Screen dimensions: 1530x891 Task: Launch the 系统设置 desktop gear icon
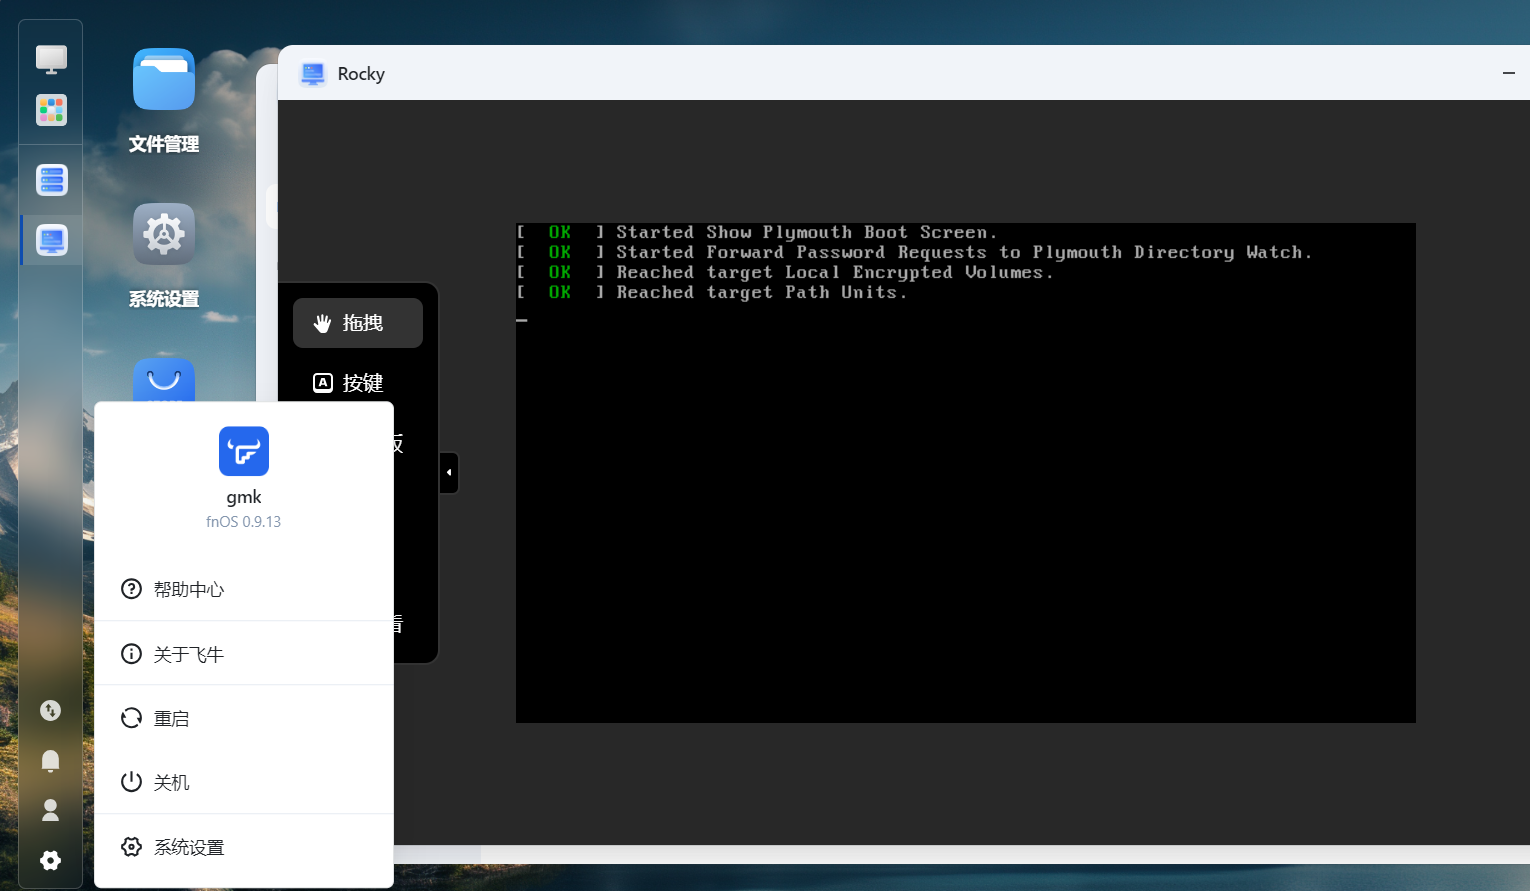[x=164, y=234]
